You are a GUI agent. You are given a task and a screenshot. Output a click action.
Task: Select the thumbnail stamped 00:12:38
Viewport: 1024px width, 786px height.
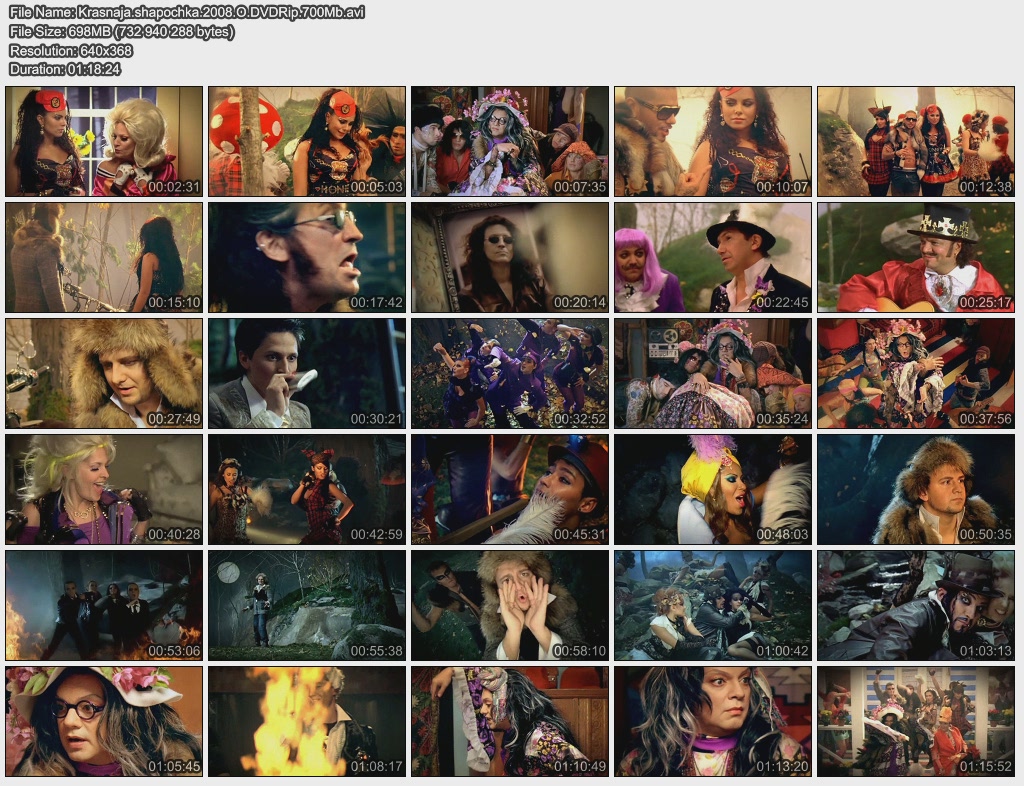point(916,142)
